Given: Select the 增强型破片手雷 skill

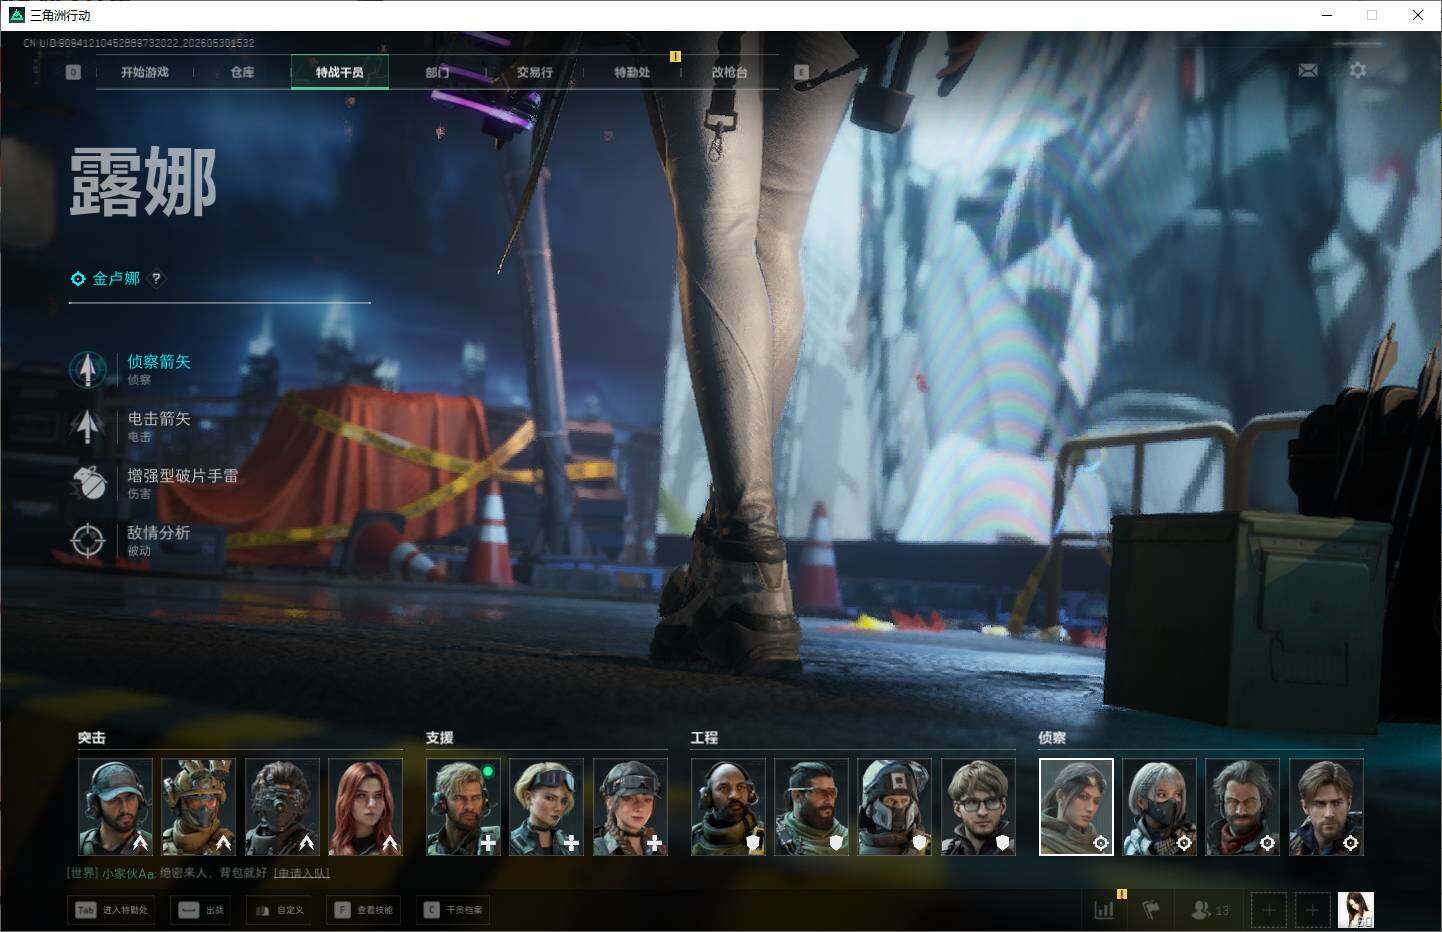Looking at the screenshot, I should click(x=155, y=483).
